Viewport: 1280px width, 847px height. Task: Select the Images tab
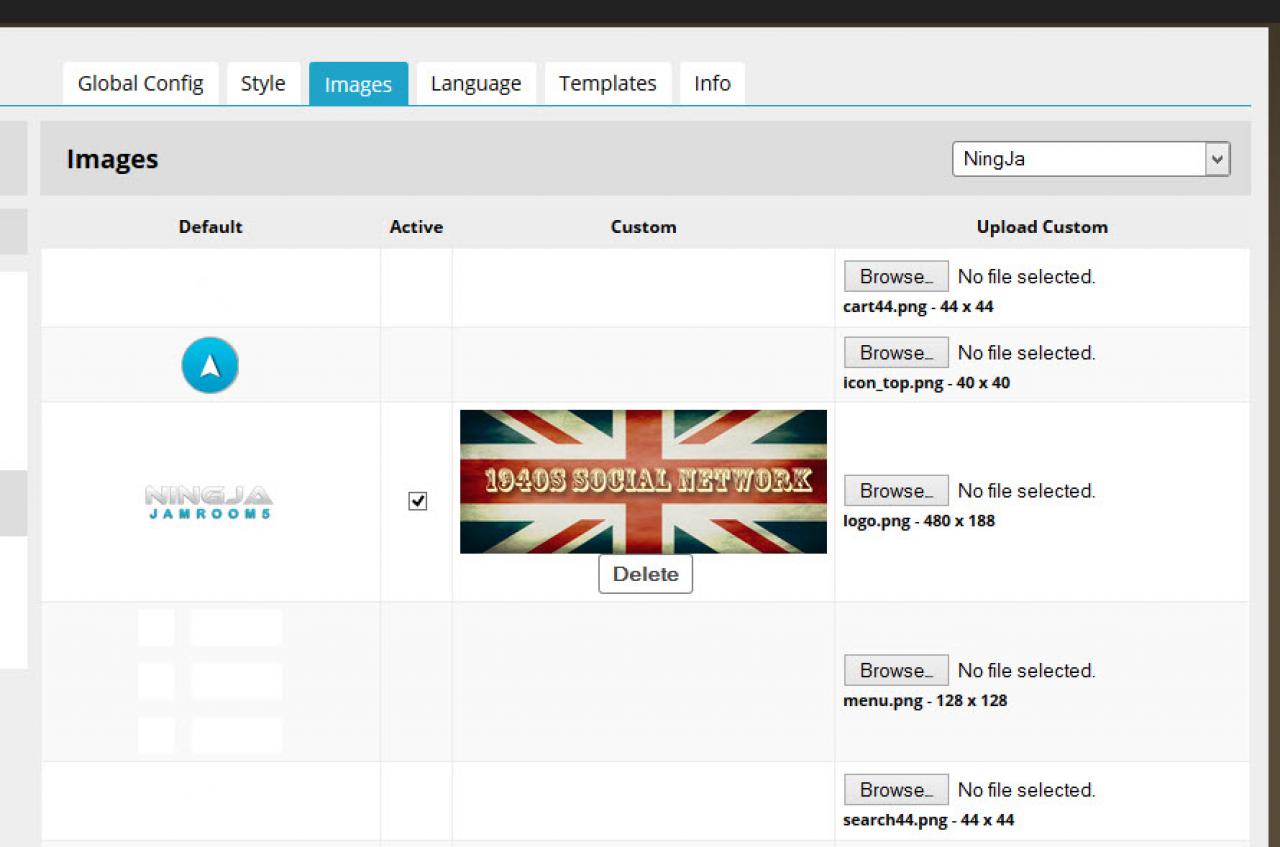pyautogui.click(x=358, y=85)
